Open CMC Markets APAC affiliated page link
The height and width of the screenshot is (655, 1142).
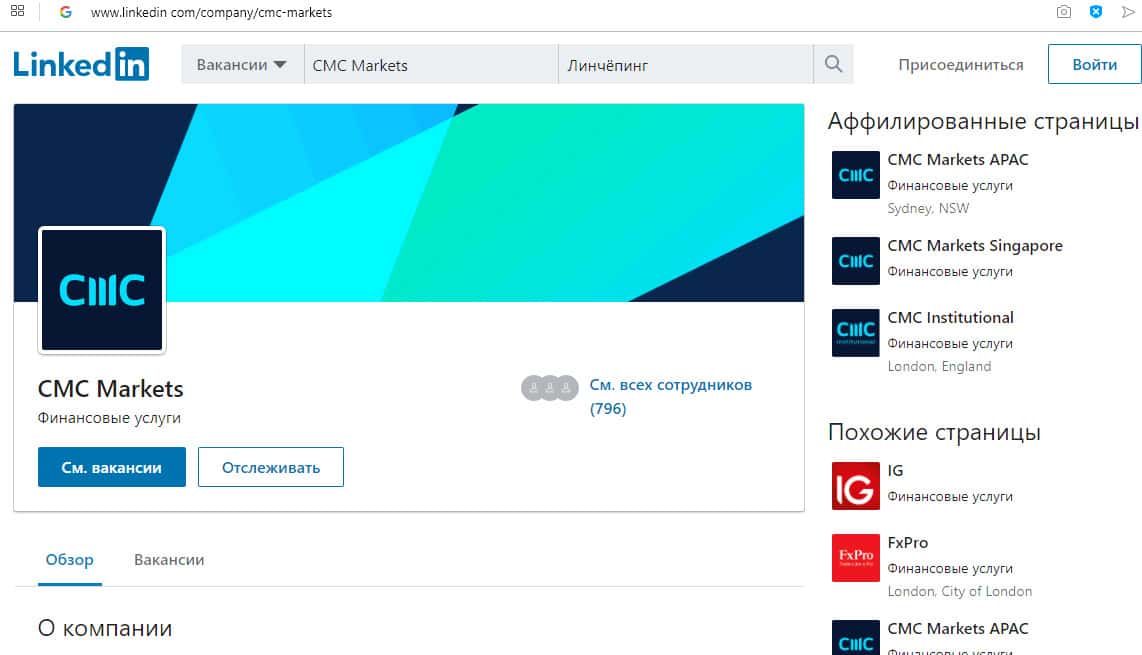[958, 160]
